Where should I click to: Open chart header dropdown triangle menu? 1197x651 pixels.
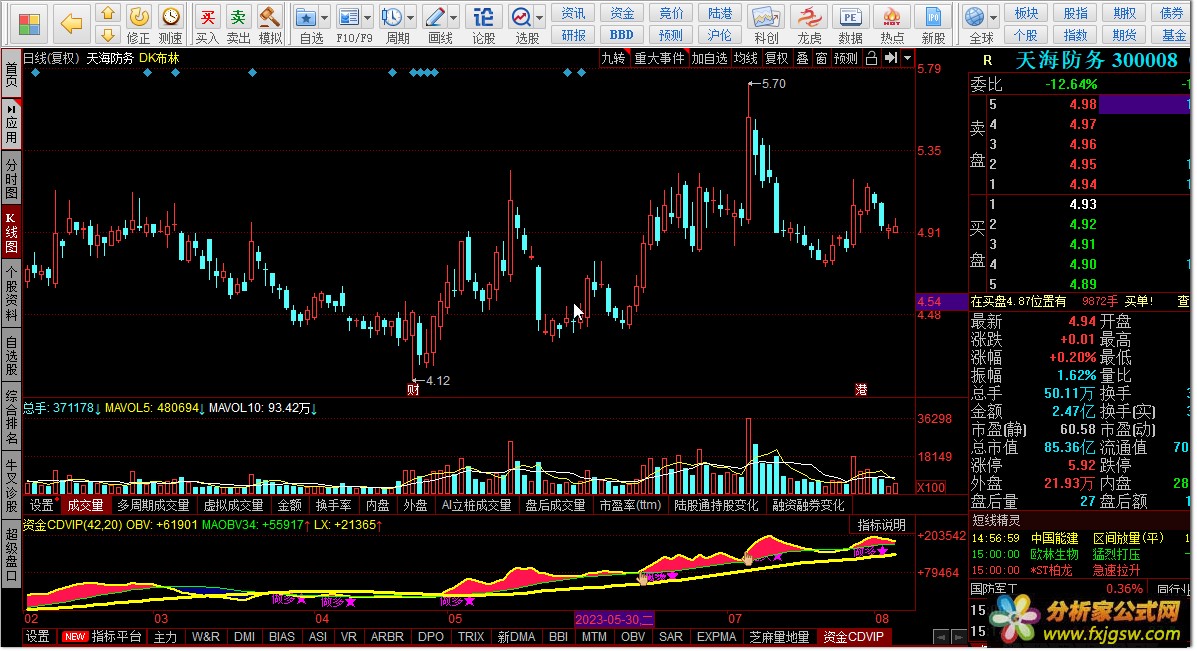[x=907, y=58]
